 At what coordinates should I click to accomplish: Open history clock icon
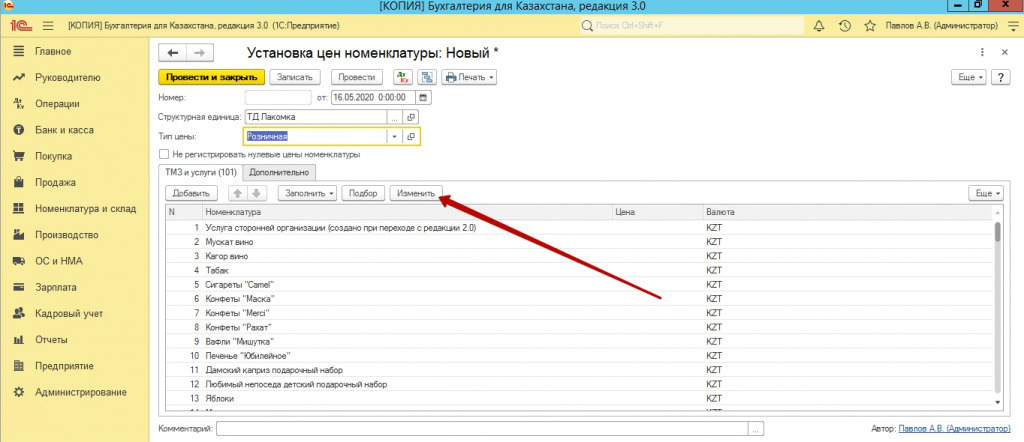[844, 26]
